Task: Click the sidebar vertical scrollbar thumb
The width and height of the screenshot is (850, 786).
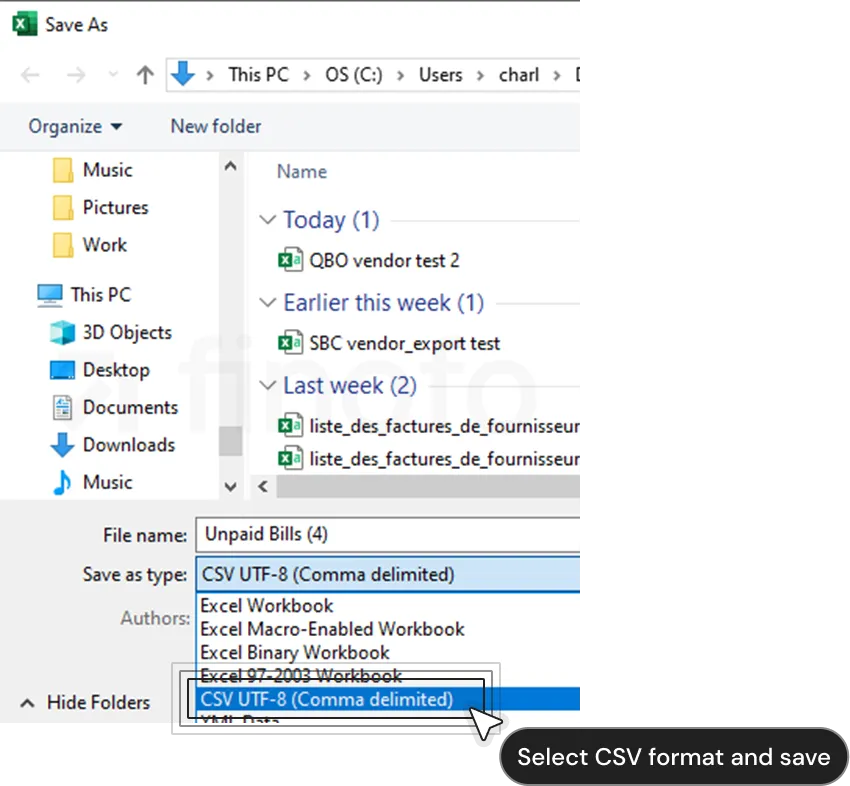Action: (x=230, y=441)
